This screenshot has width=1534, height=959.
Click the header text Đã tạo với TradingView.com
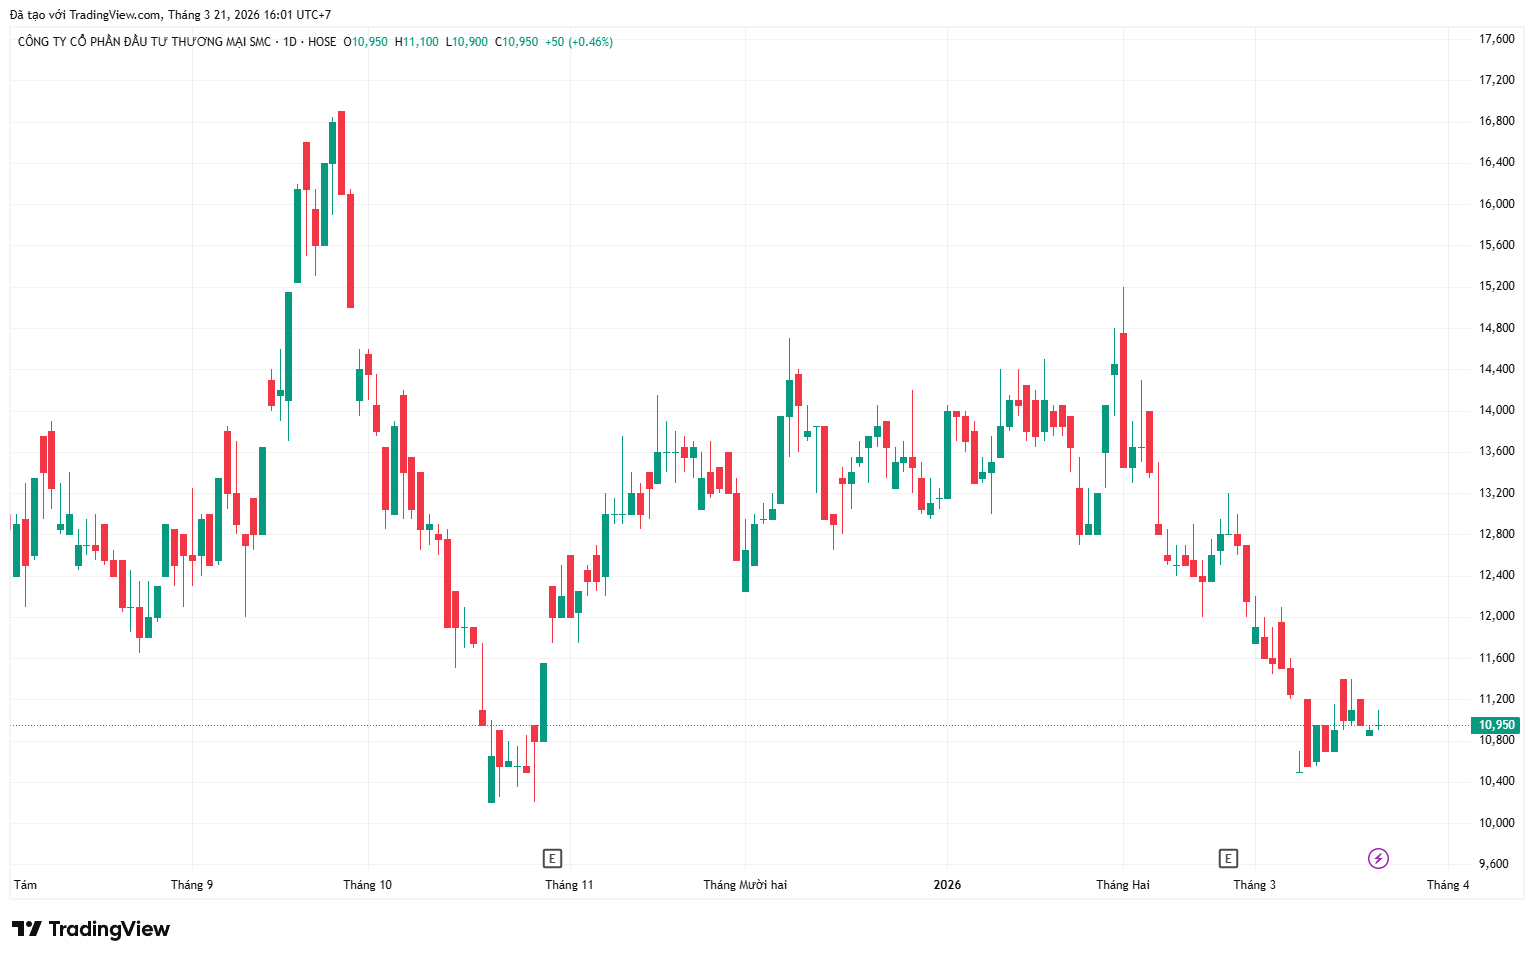pyautogui.click(x=85, y=15)
